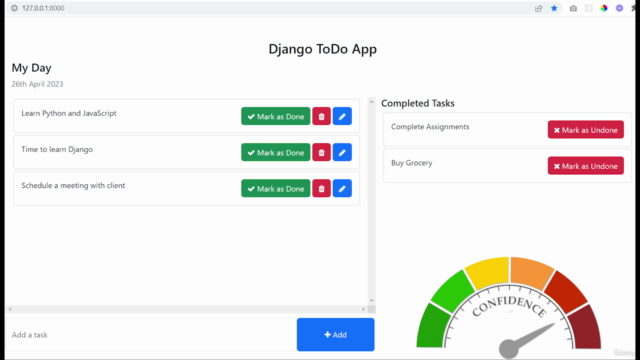Viewport: 640px width, 360px height.
Task: Click the horizontal scrollbar right arrow
Action: coord(363,309)
